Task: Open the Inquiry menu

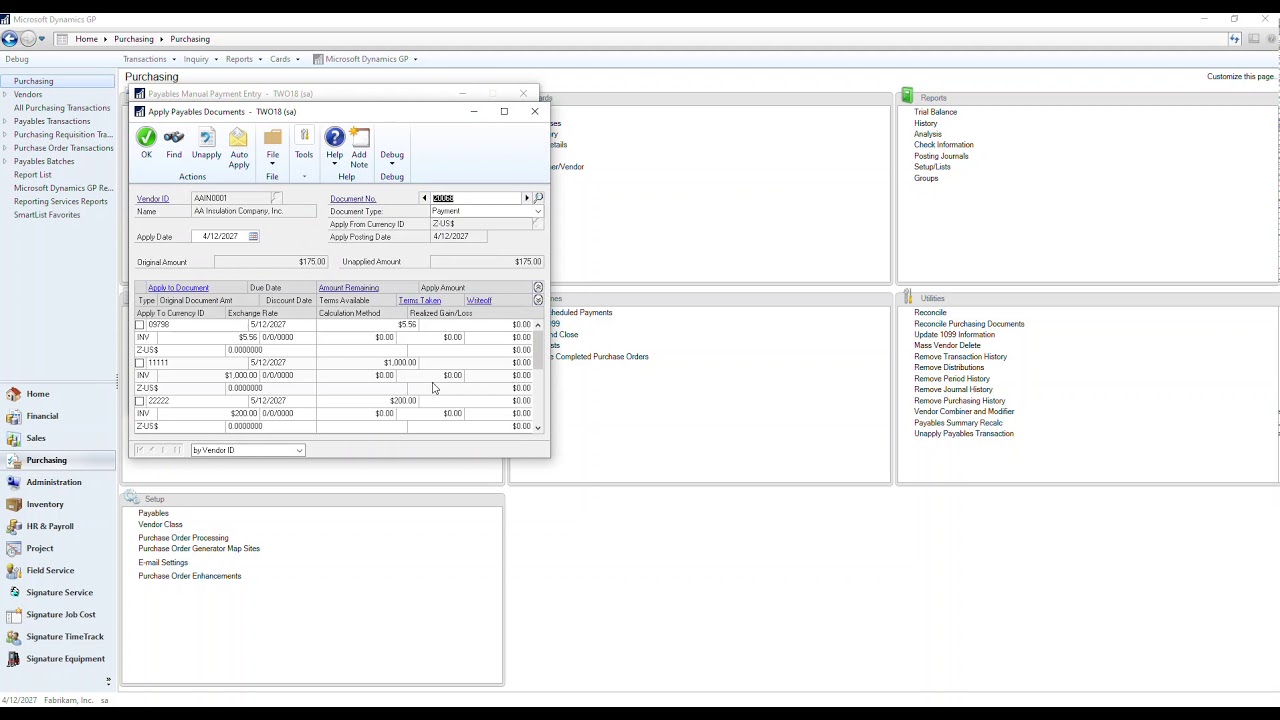Action: [200, 59]
